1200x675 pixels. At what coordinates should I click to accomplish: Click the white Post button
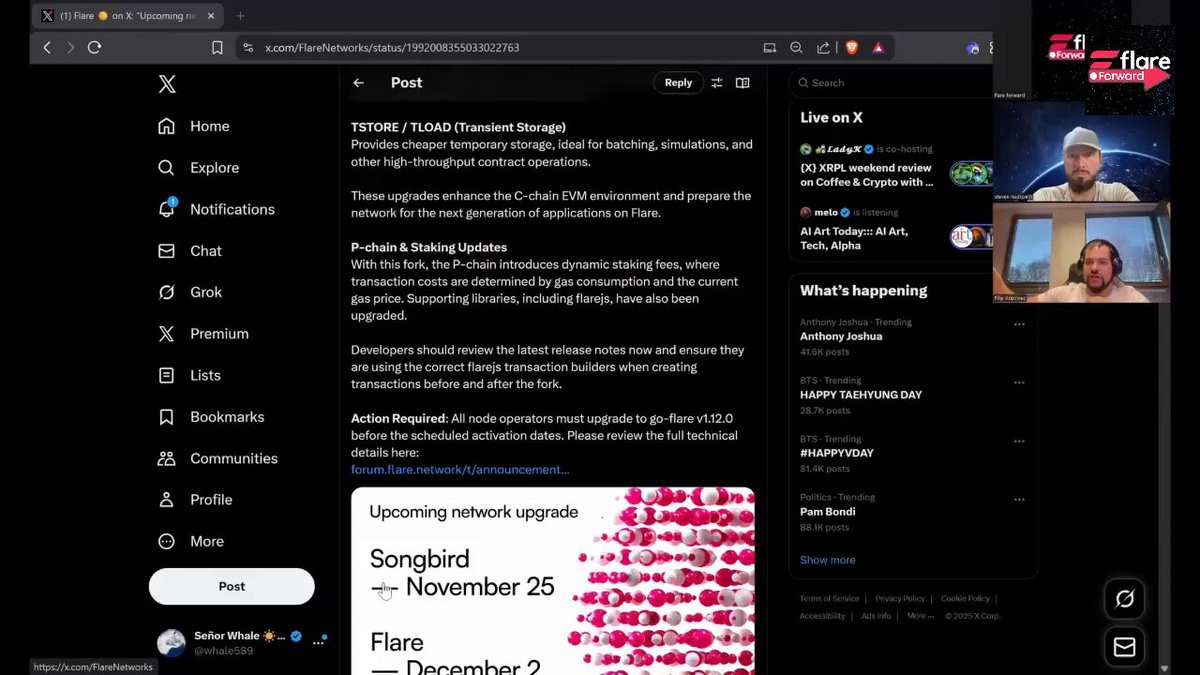232,586
